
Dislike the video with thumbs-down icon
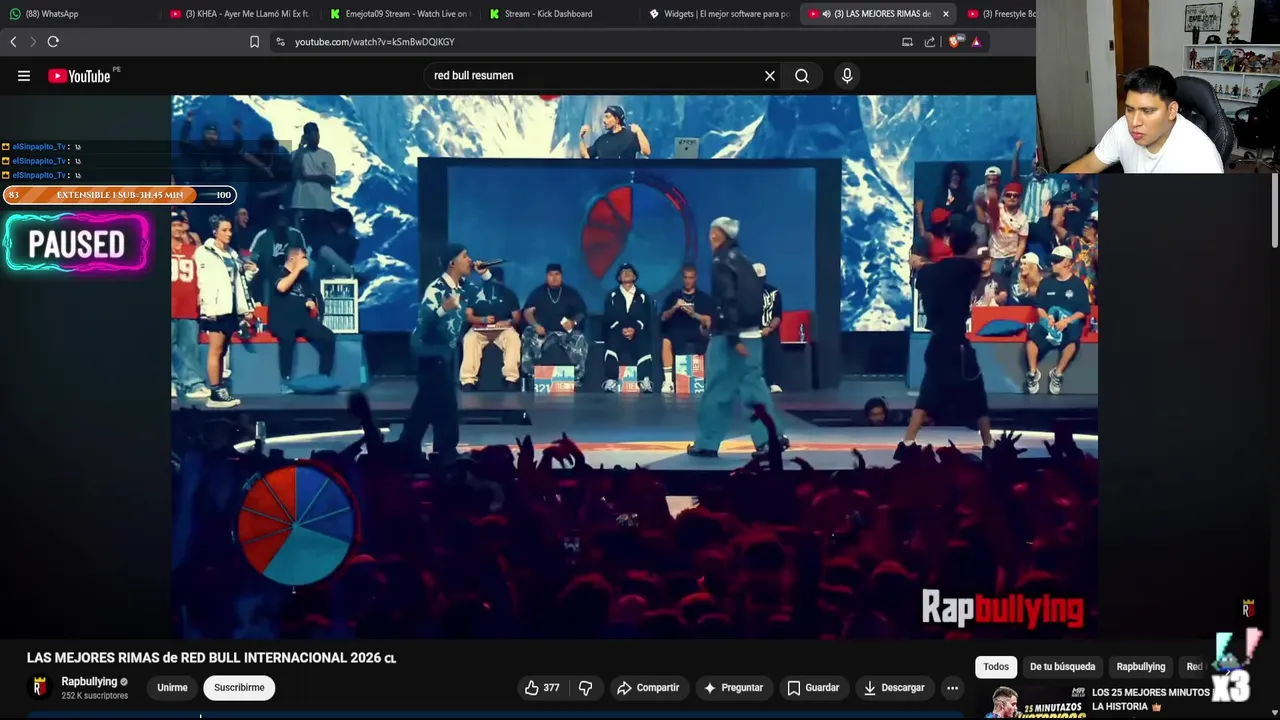pyautogui.click(x=585, y=688)
